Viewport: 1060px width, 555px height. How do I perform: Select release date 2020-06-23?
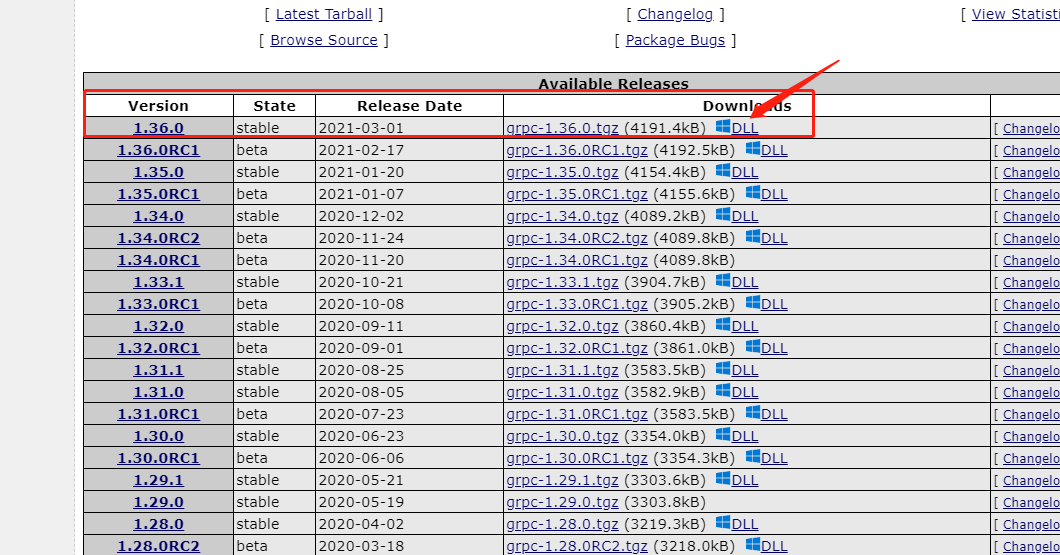coord(361,436)
